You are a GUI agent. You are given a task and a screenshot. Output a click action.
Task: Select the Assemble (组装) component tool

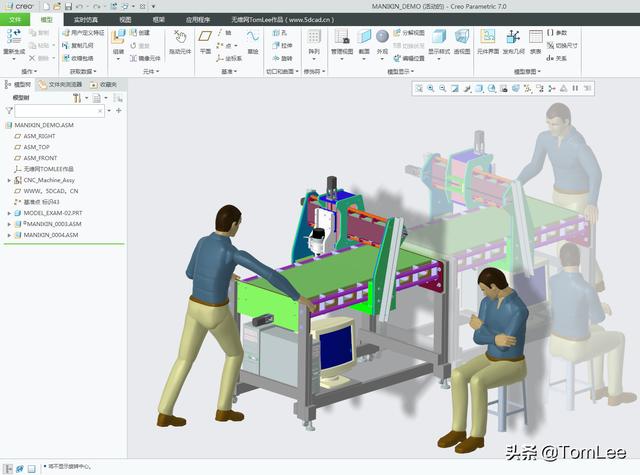pyautogui.click(x=119, y=40)
